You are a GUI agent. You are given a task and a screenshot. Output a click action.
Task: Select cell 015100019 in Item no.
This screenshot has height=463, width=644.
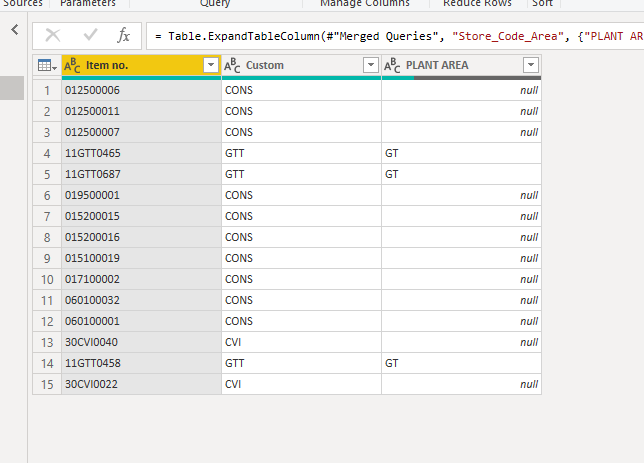pyautogui.click(x=141, y=258)
